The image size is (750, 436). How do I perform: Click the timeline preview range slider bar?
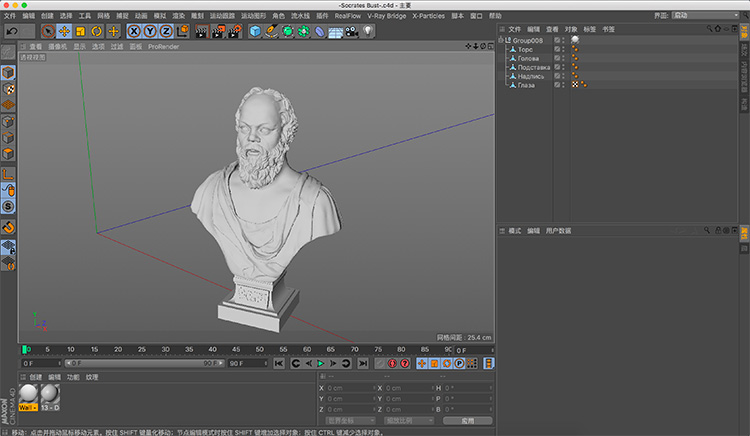[144, 363]
